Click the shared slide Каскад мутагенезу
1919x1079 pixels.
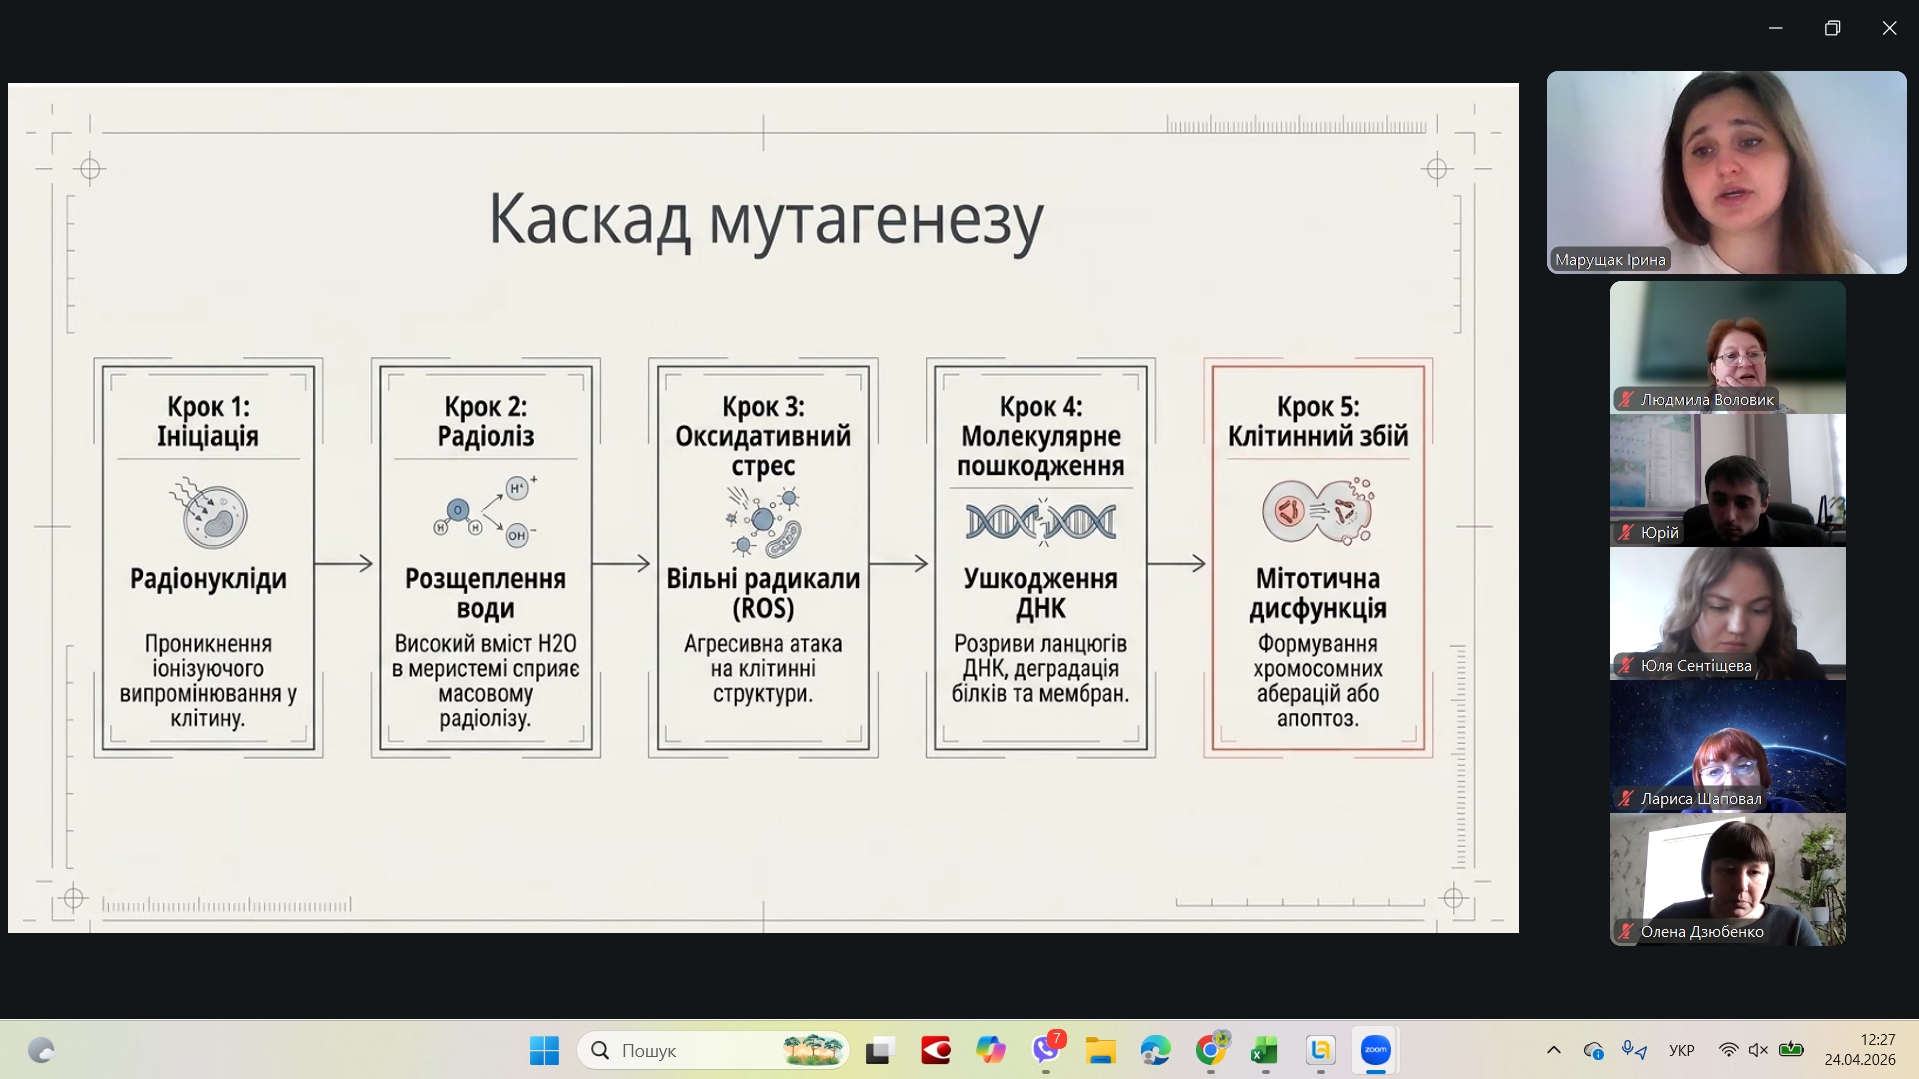763,508
